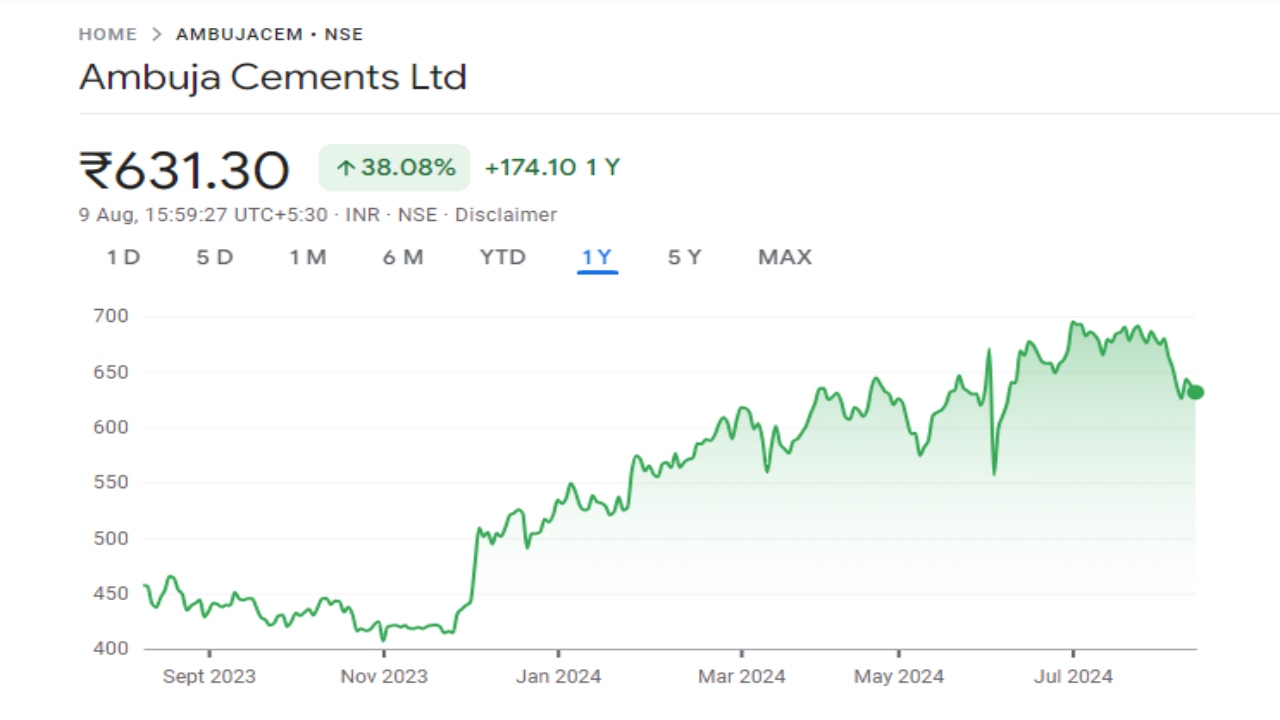
Task: Click the ₹631.30 stock price
Action: pyautogui.click(x=185, y=170)
